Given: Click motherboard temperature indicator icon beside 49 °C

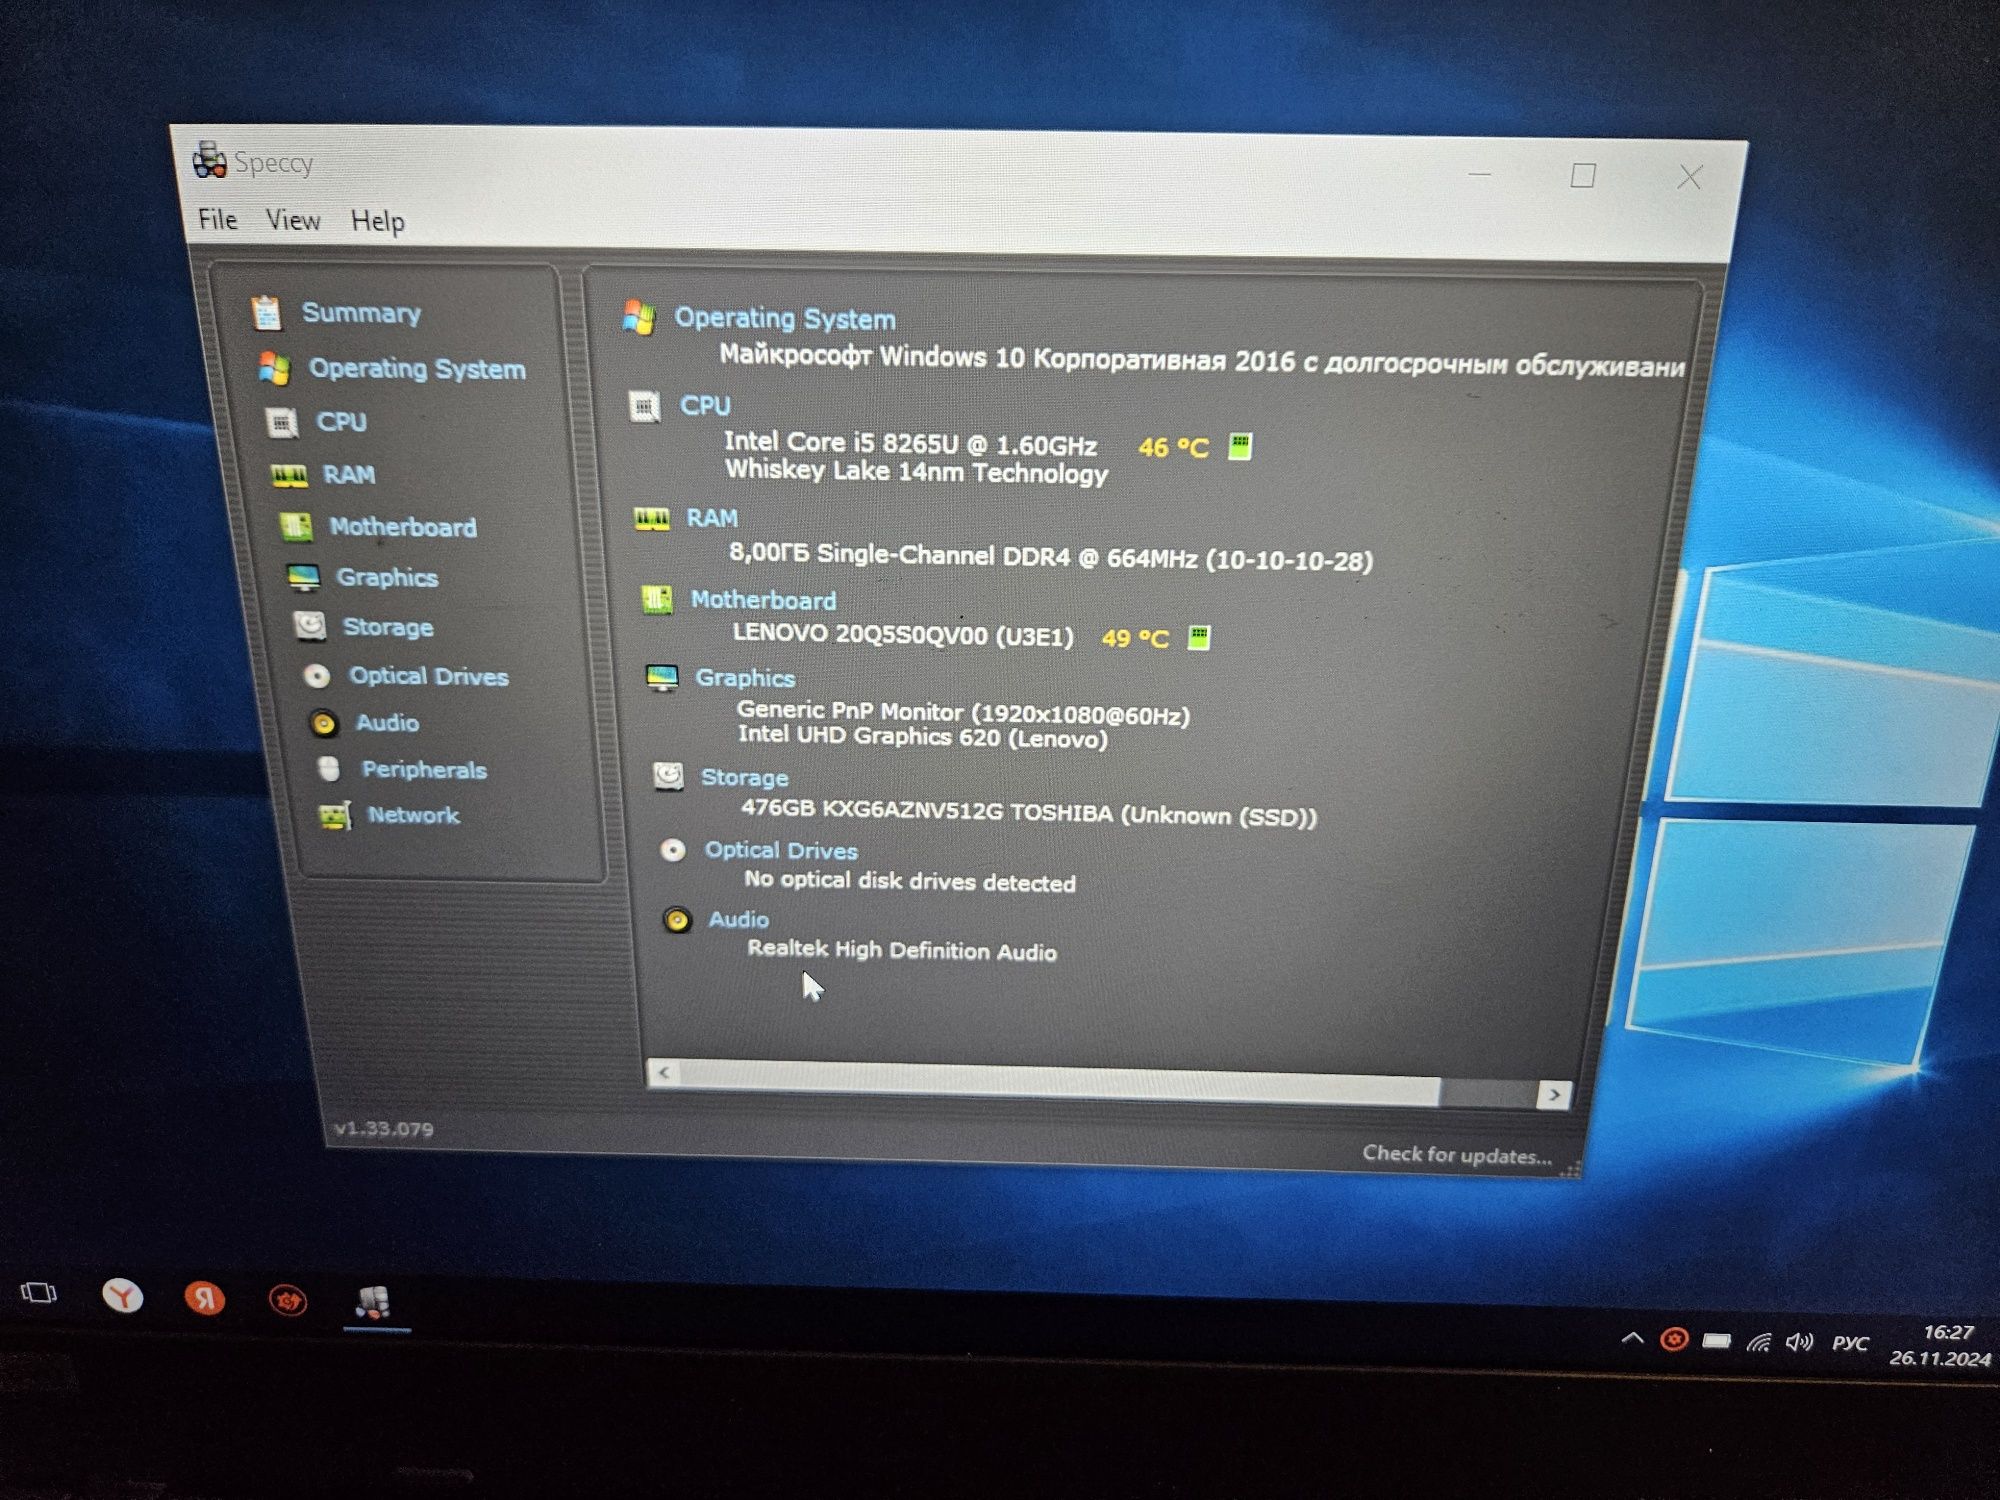Looking at the screenshot, I should [x=1199, y=638].
